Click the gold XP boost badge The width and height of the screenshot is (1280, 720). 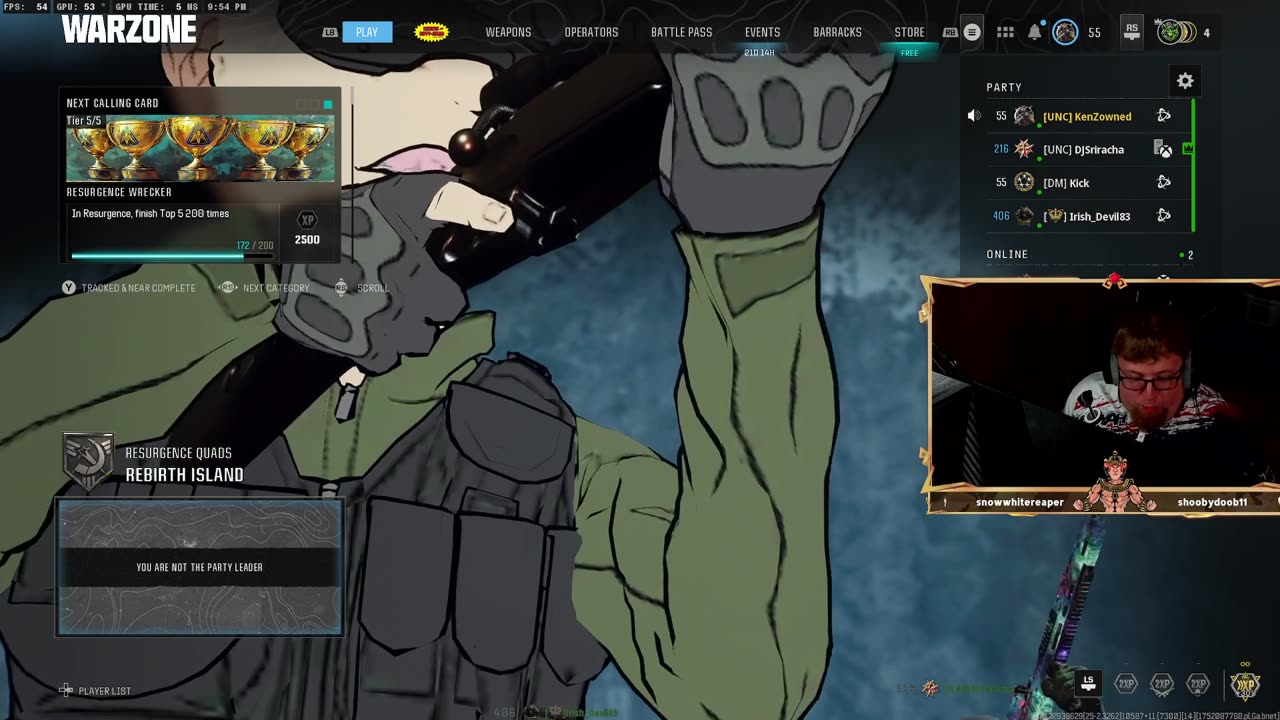(1244, 684)
